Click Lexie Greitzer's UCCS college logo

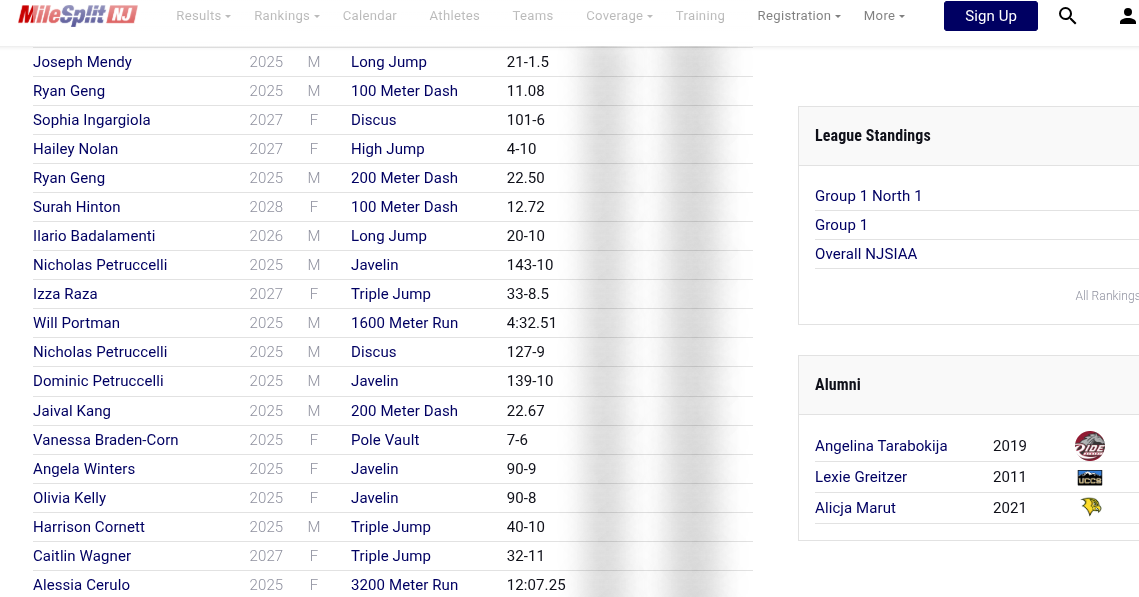point(1089,478)
